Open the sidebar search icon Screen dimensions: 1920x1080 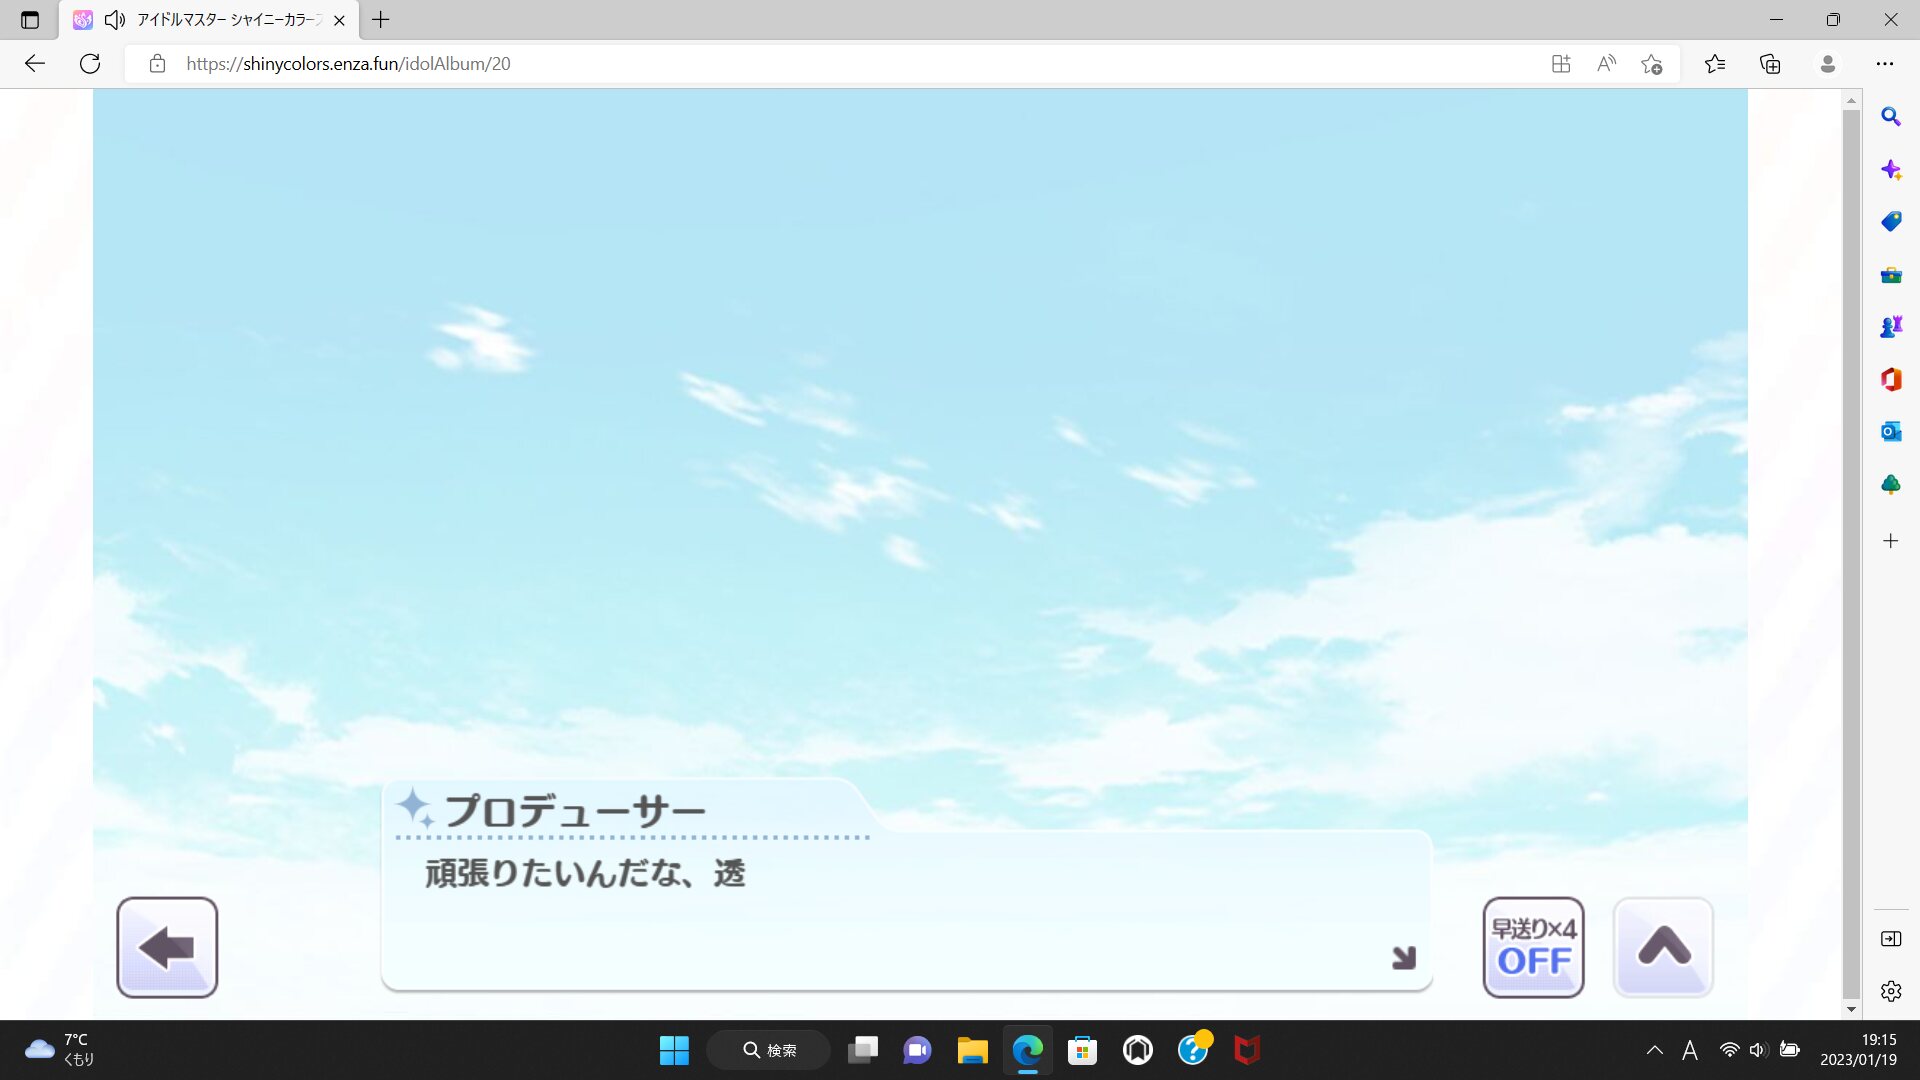coord(1890,117)
